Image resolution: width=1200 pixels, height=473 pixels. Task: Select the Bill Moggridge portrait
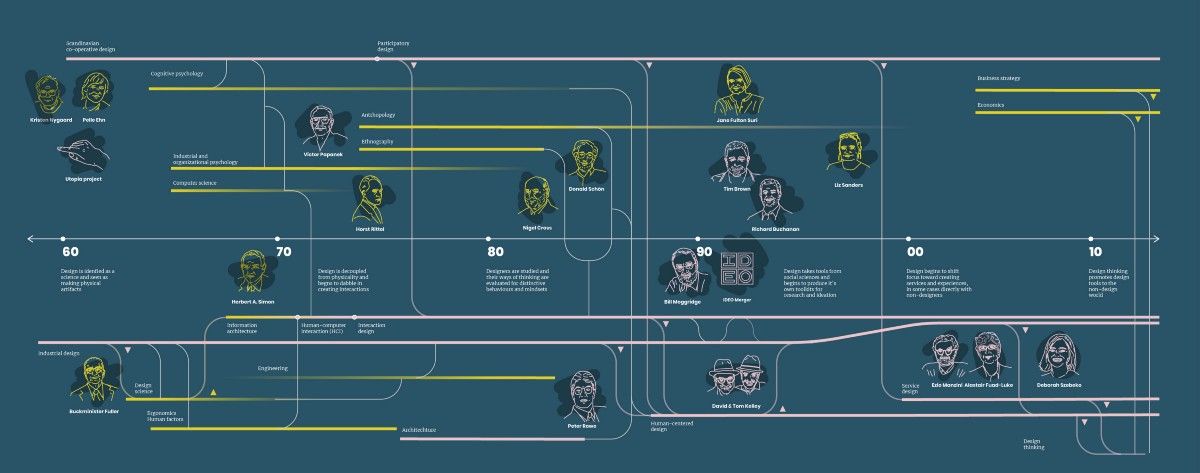[x=685, y=272]
